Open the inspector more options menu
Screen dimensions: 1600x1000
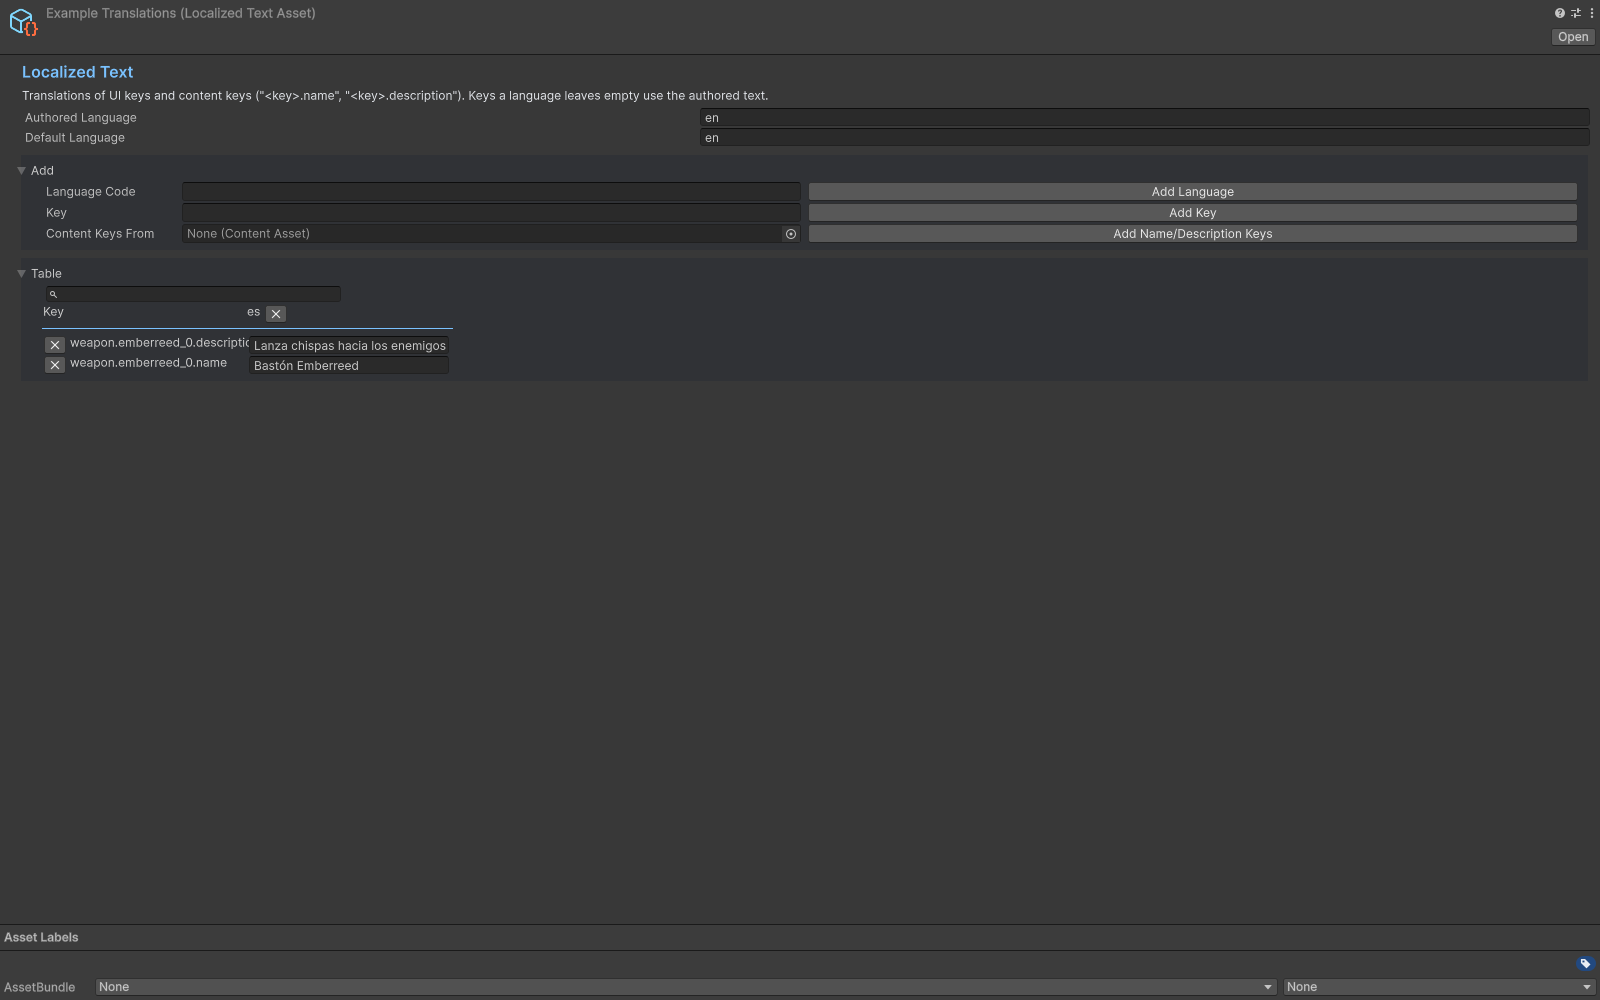pos(1591,13)
